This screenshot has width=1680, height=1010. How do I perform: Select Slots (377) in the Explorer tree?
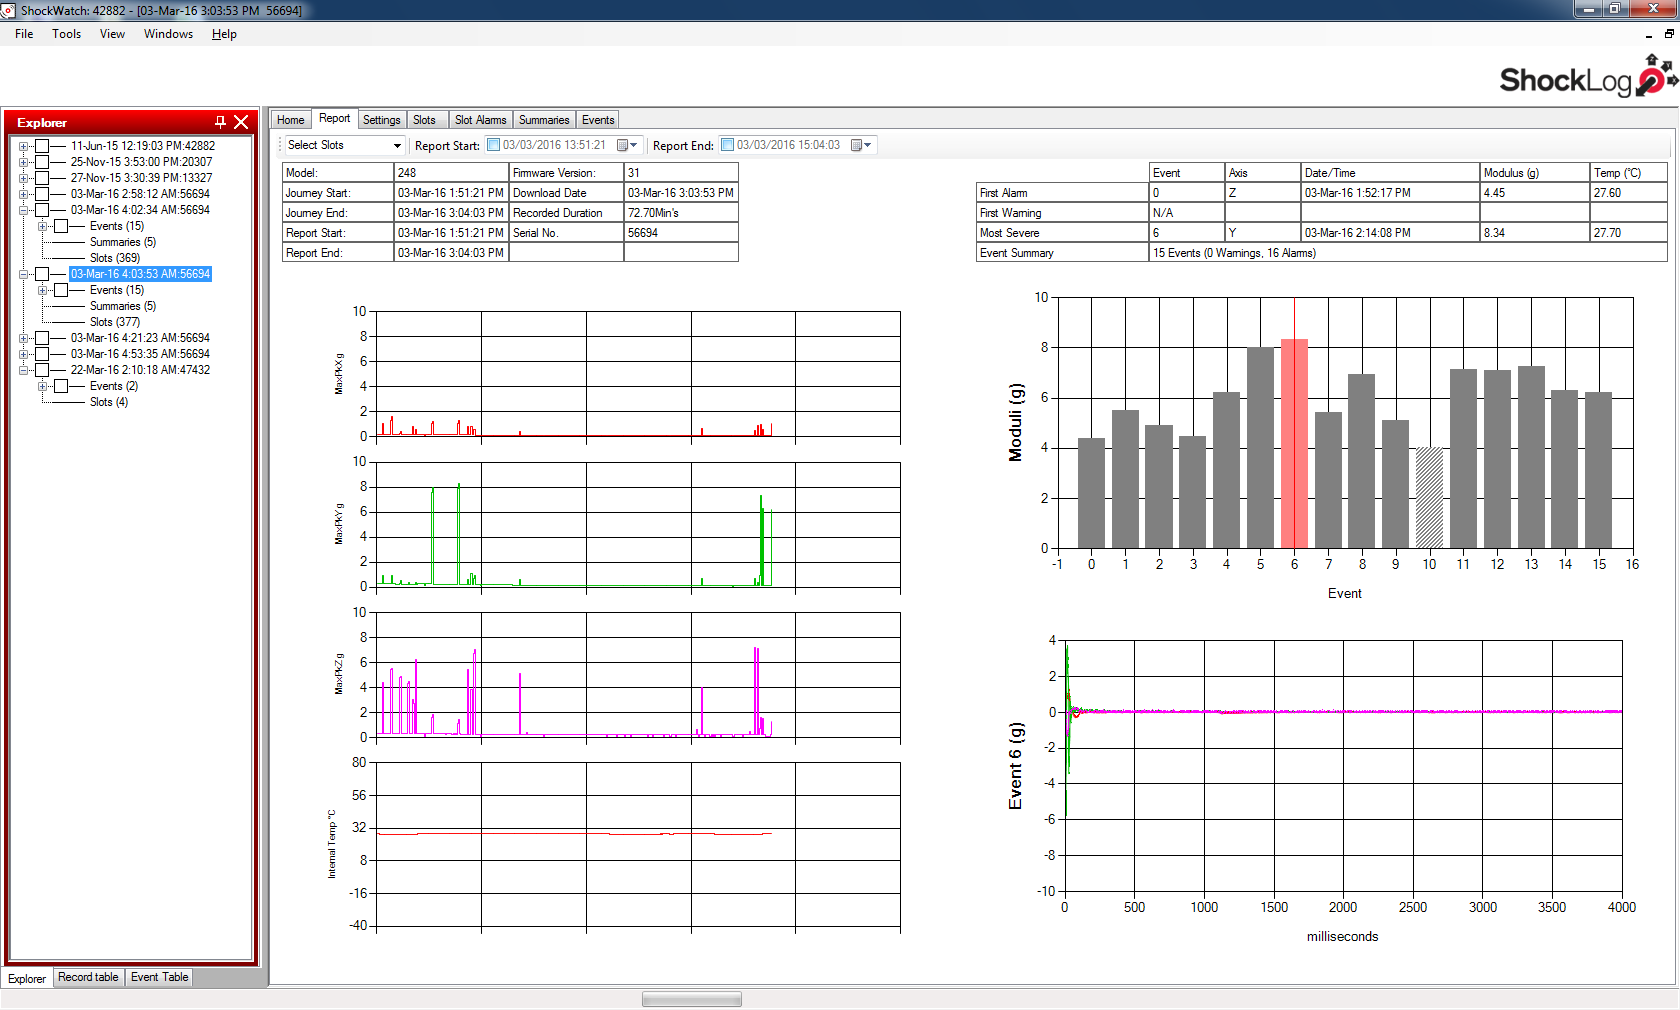(115, 322)
